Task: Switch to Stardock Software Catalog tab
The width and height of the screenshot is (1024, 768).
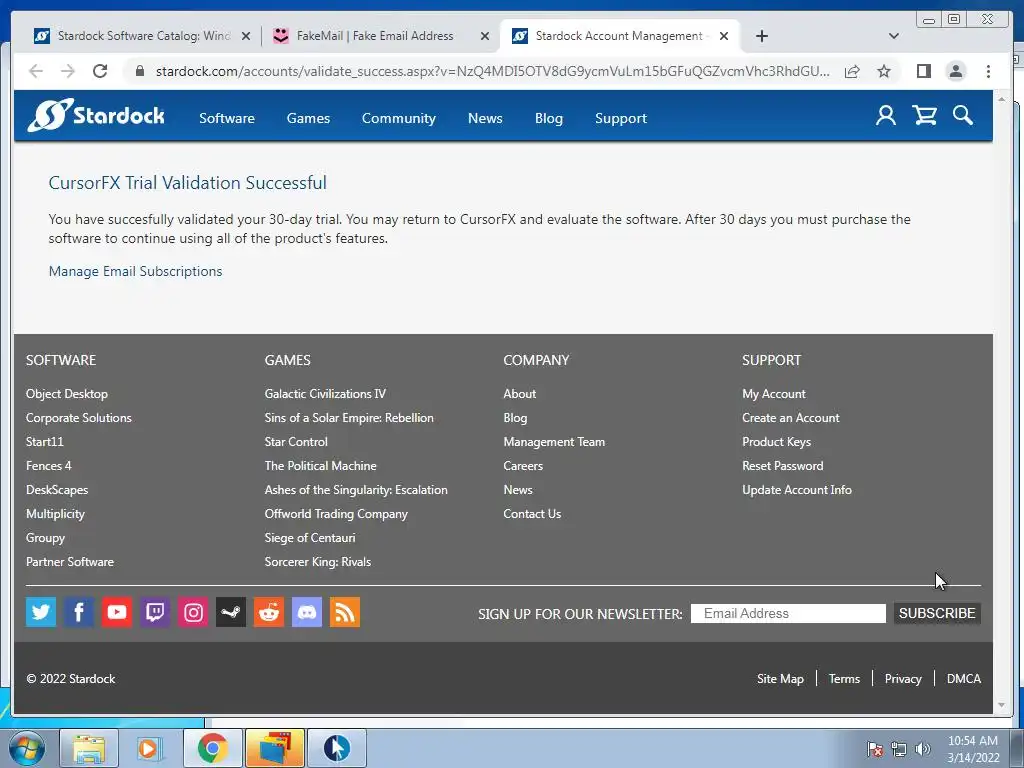Action: [x=144, y=36]
